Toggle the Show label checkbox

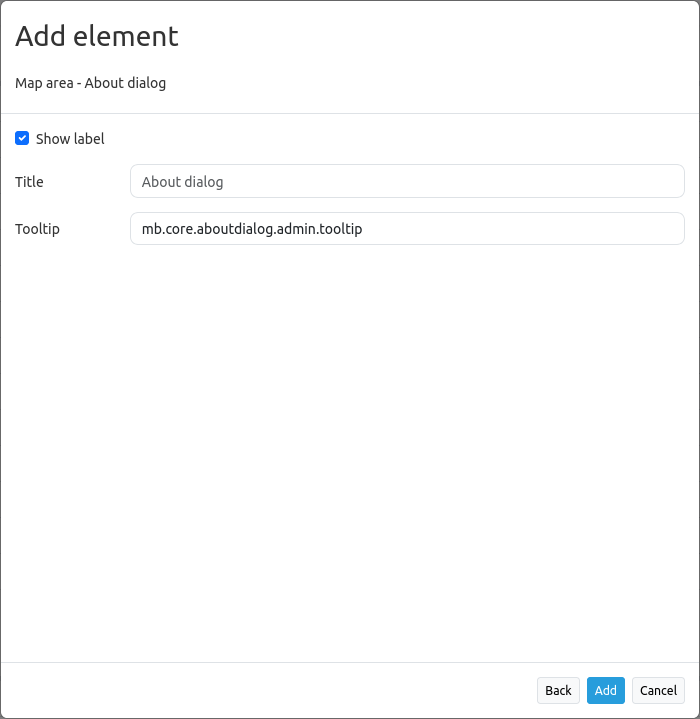[x=22, y=138]
